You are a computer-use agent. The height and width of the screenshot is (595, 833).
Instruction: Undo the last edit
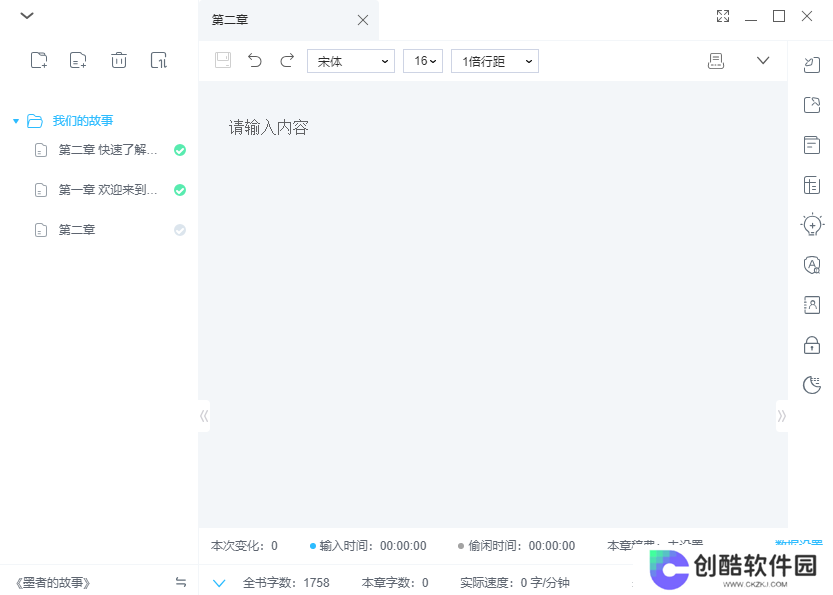pyautogui.click(x=255, y=60)
